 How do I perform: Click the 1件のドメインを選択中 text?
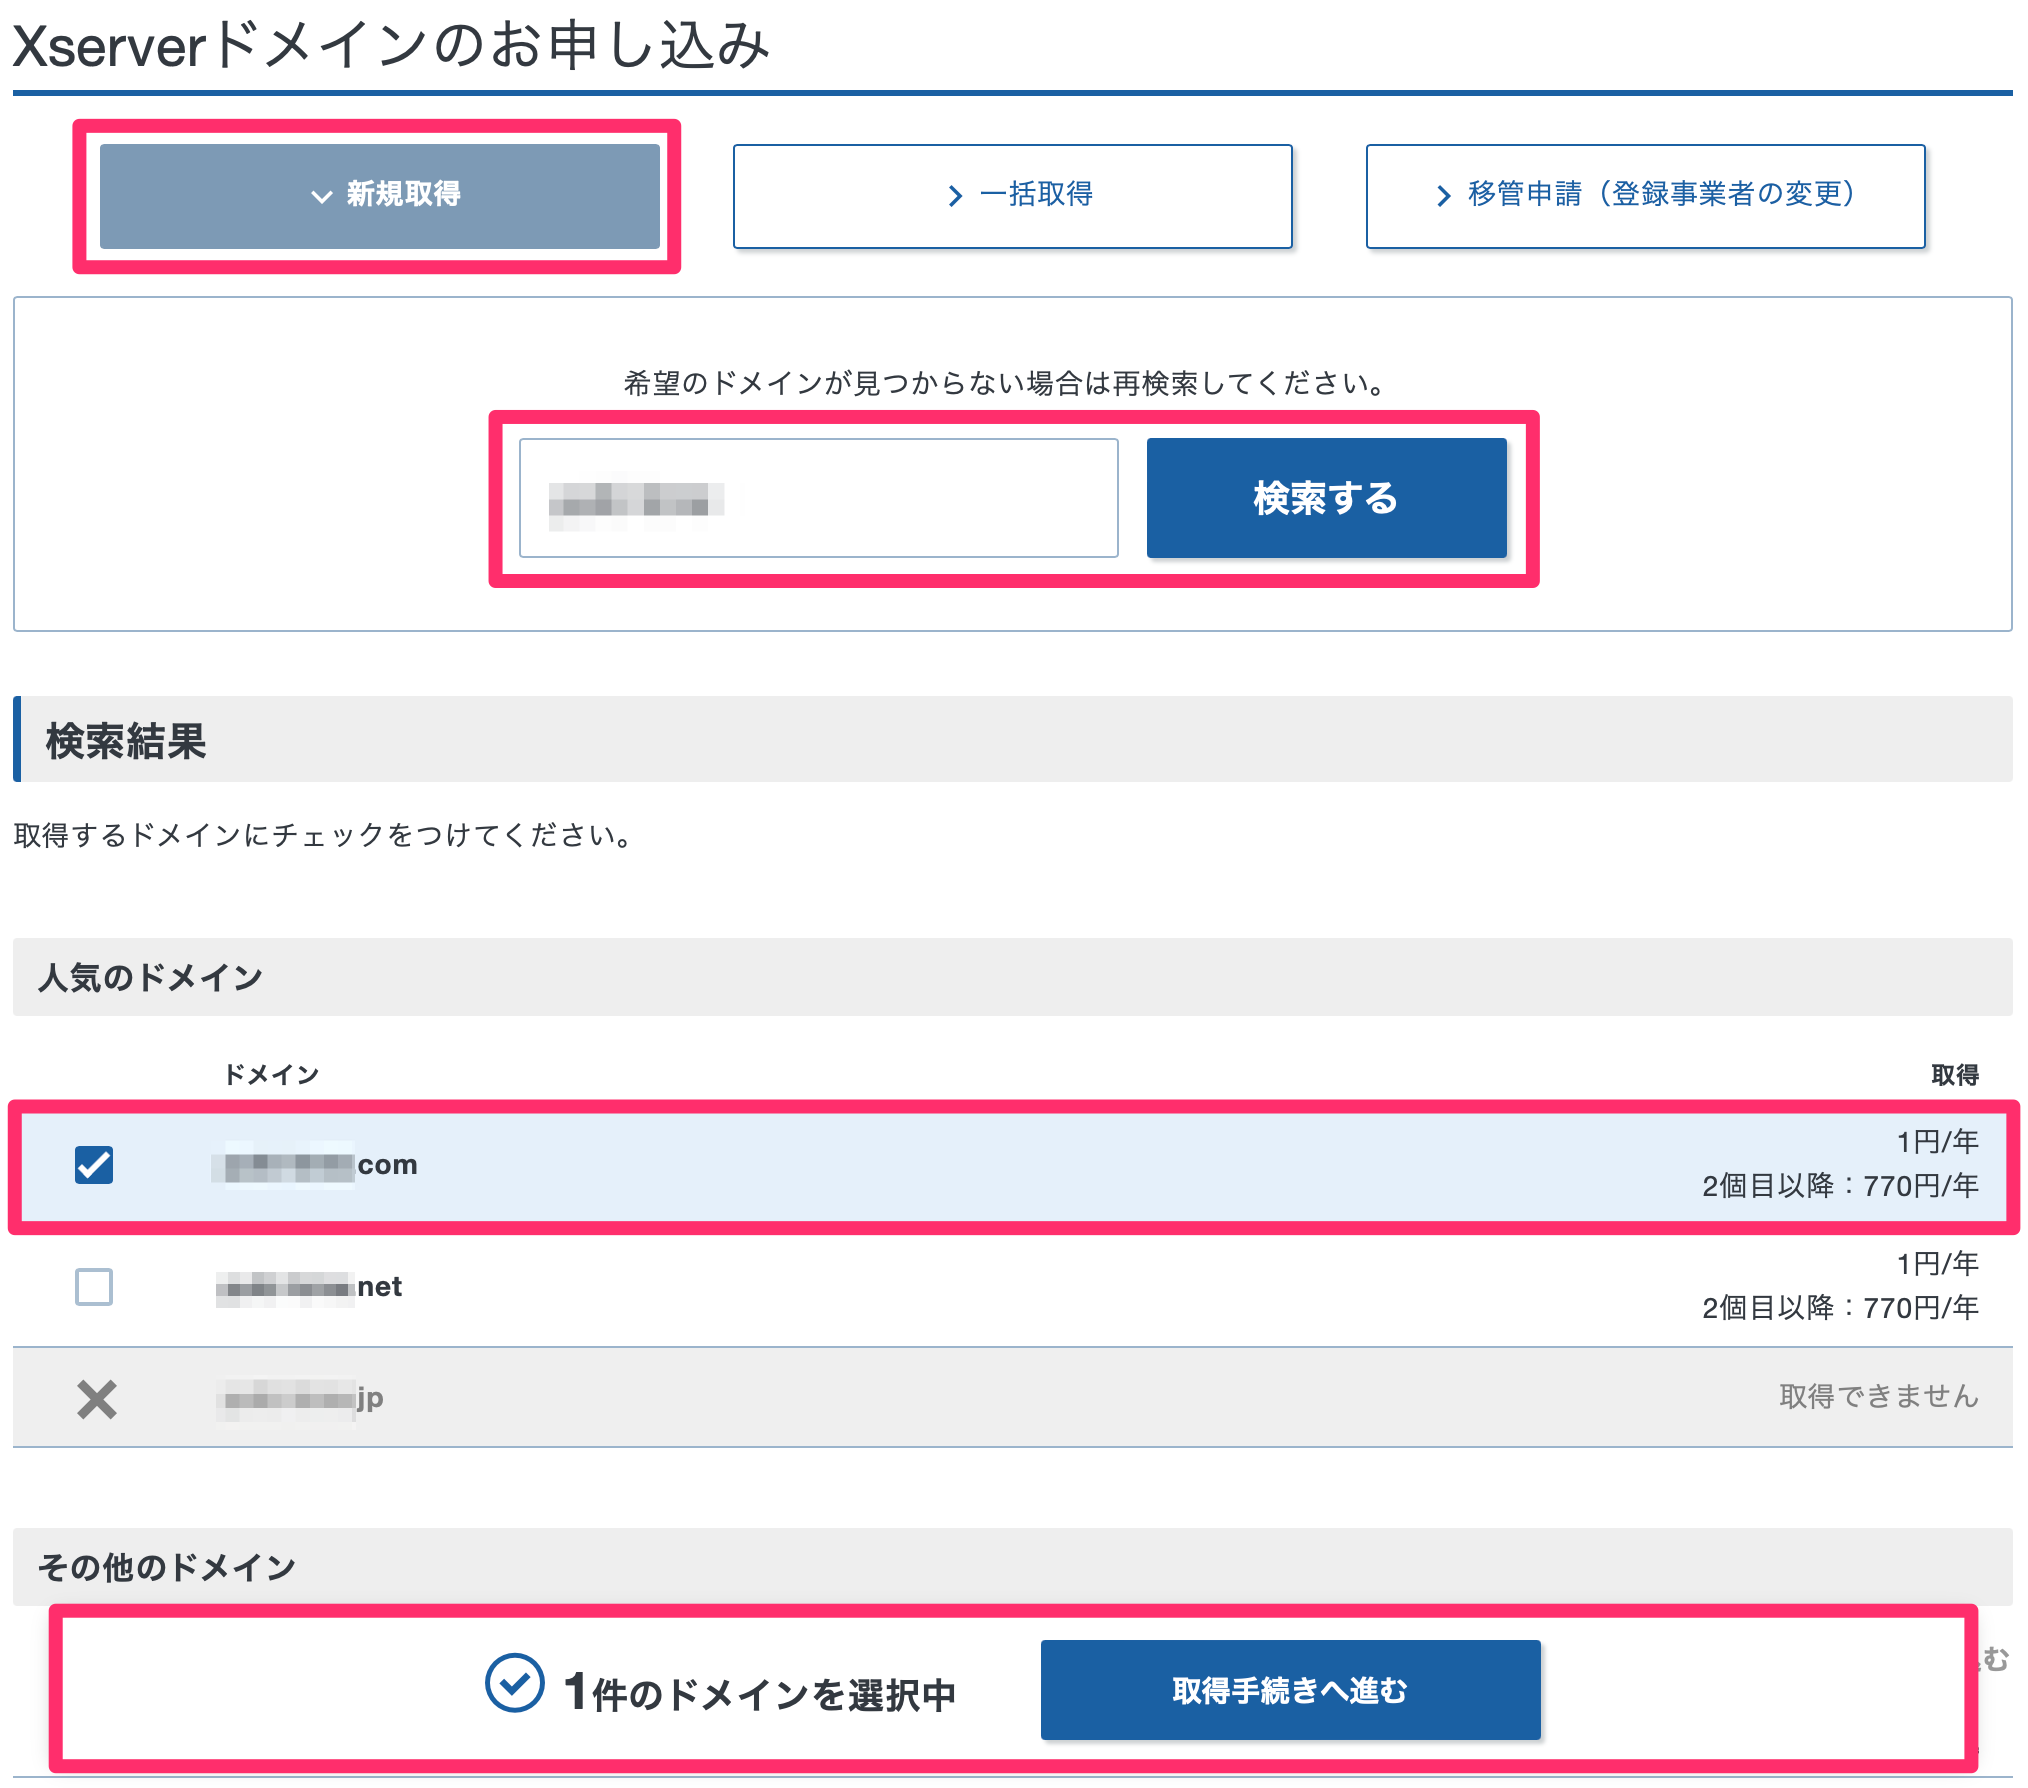click(x=760, y=1692)
